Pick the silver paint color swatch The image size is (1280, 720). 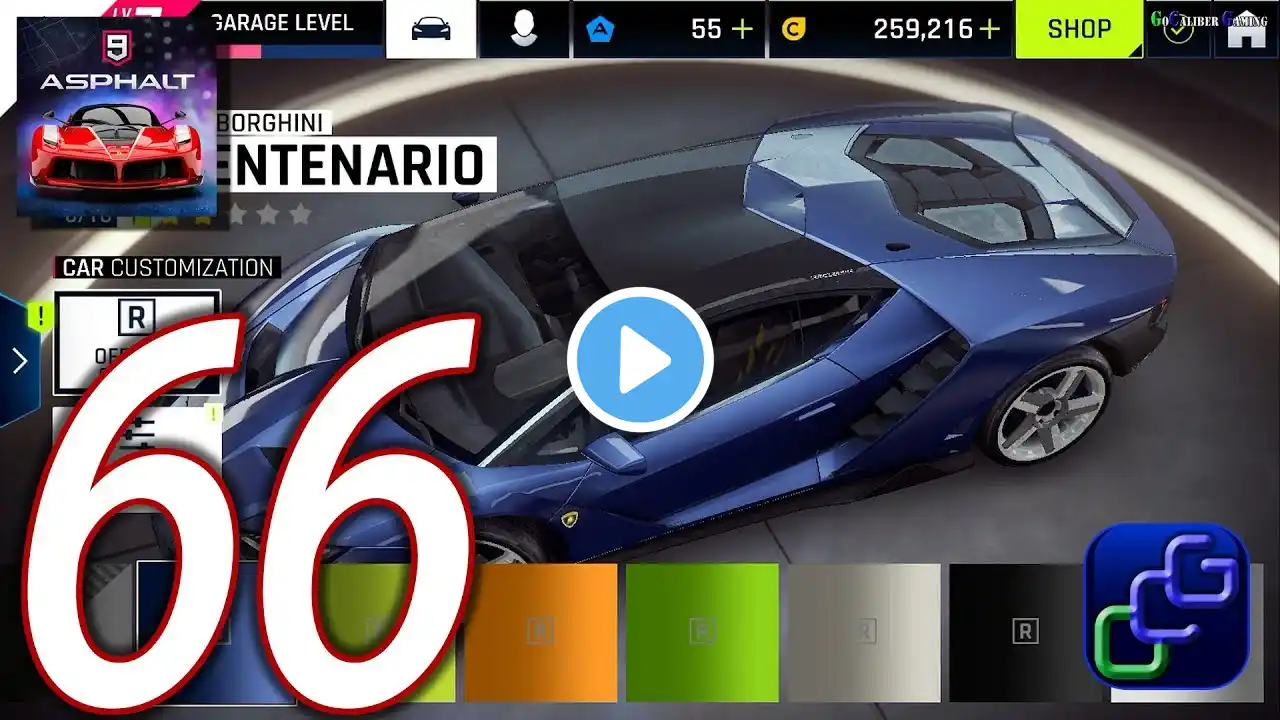tap(864, 632)
